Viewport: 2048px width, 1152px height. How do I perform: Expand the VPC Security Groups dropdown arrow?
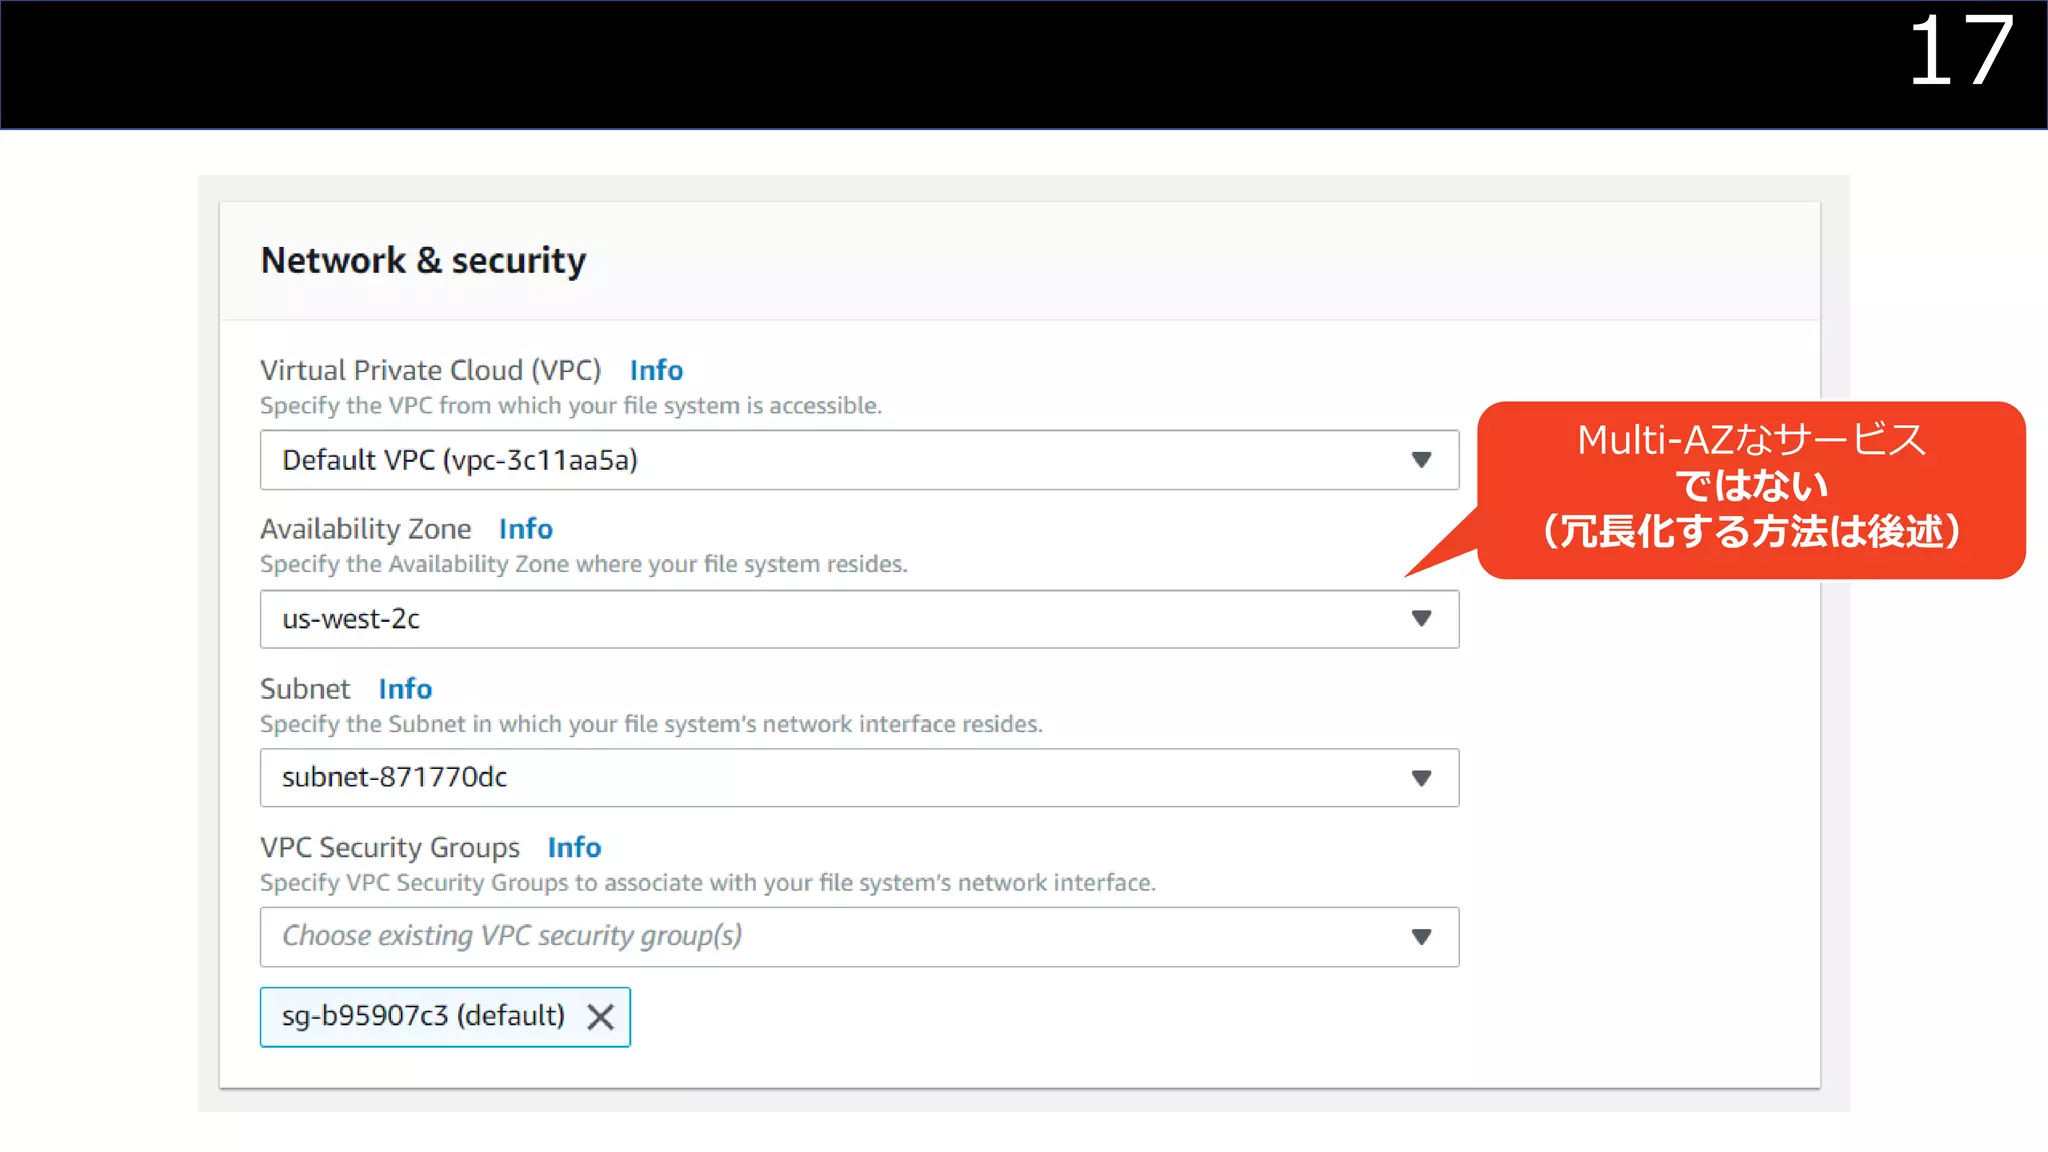(x=1421, y=937)
